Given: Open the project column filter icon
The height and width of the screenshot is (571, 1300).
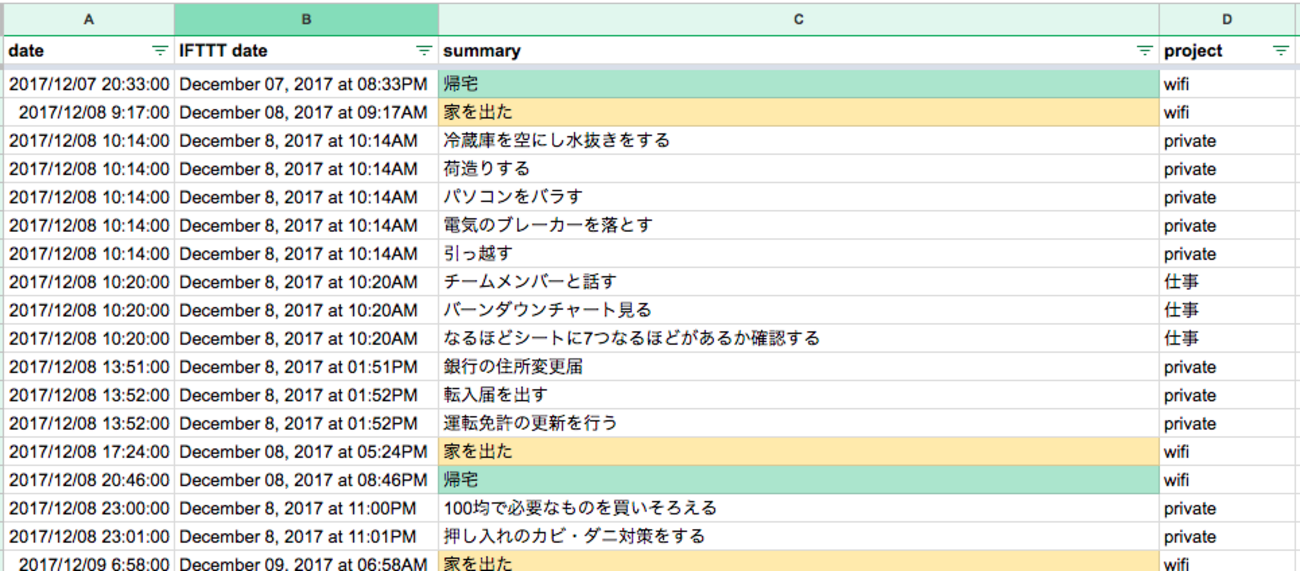Looking at the screenshot, I should tap(1281, 51).
